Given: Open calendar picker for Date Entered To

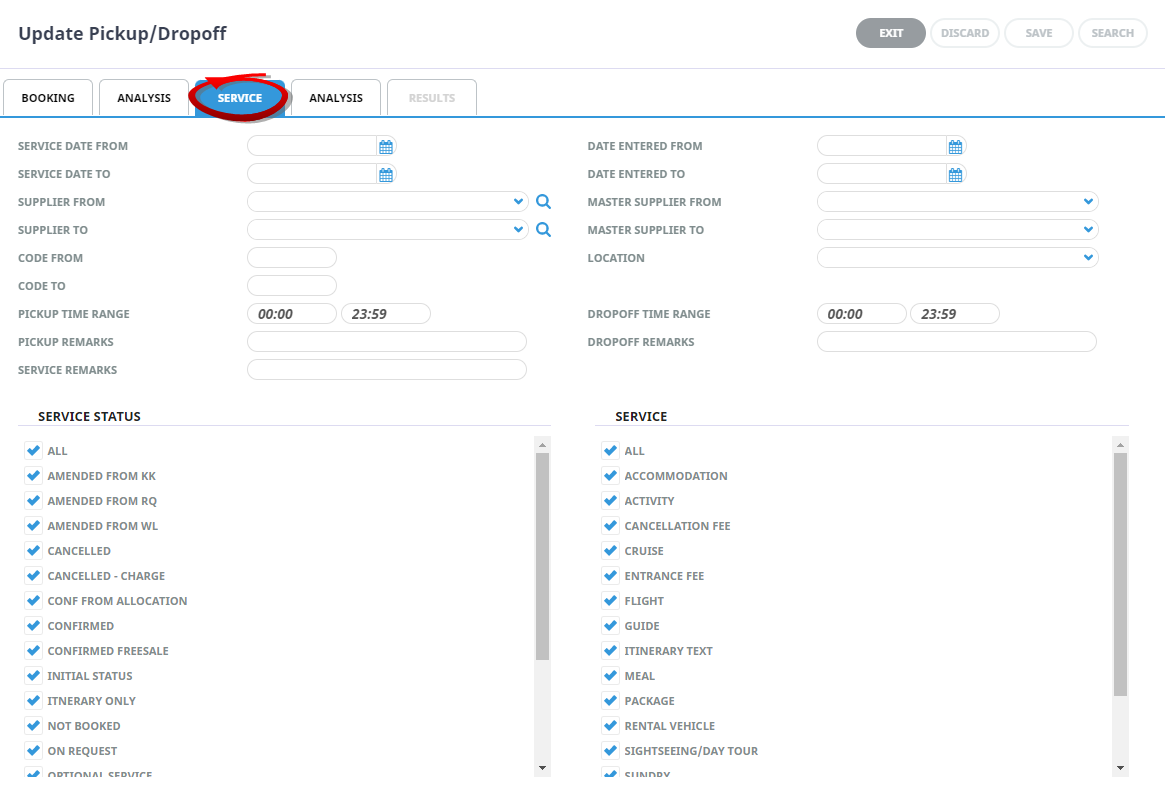Looking at the screenshot, I should pyautogui.click(x=955, y=175).
